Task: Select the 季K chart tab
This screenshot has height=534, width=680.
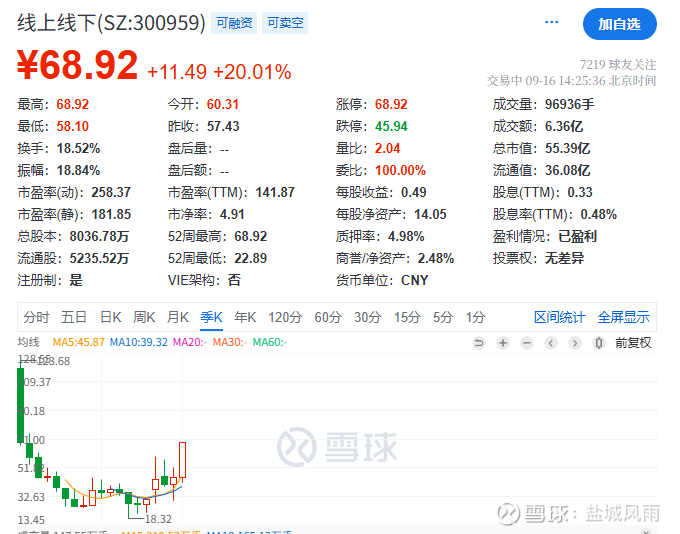Action: point(211,317)
